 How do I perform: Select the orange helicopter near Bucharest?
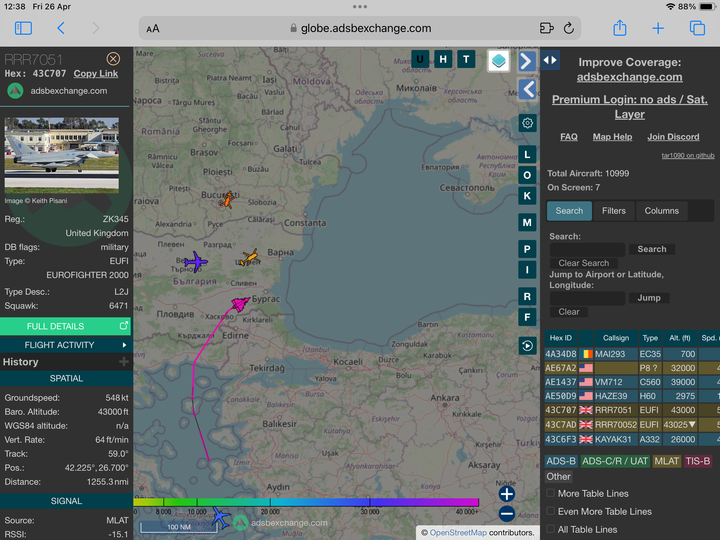click(x=227, y=200)
